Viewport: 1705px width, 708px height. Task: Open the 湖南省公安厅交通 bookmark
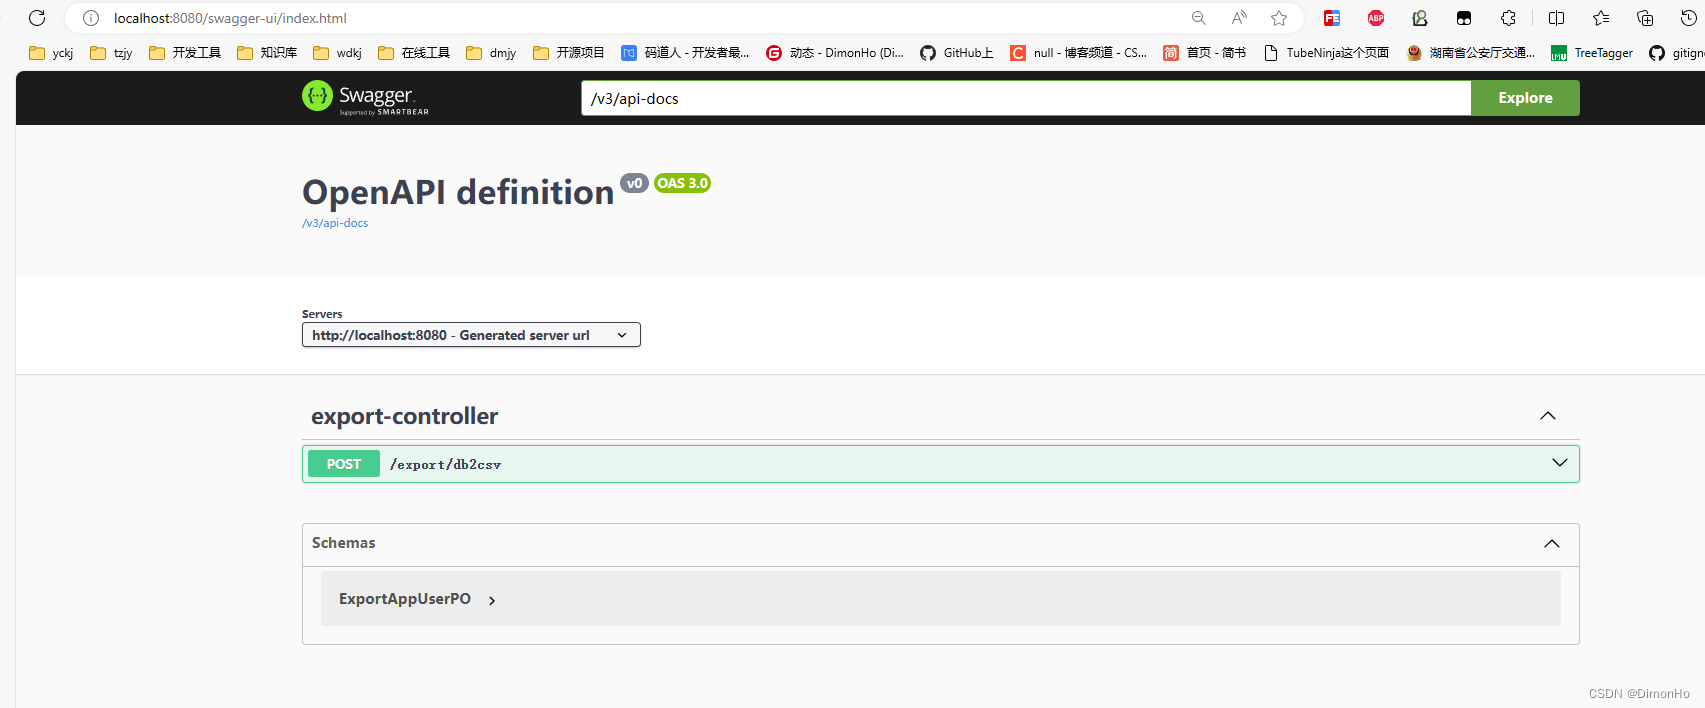pos(1471,53)
